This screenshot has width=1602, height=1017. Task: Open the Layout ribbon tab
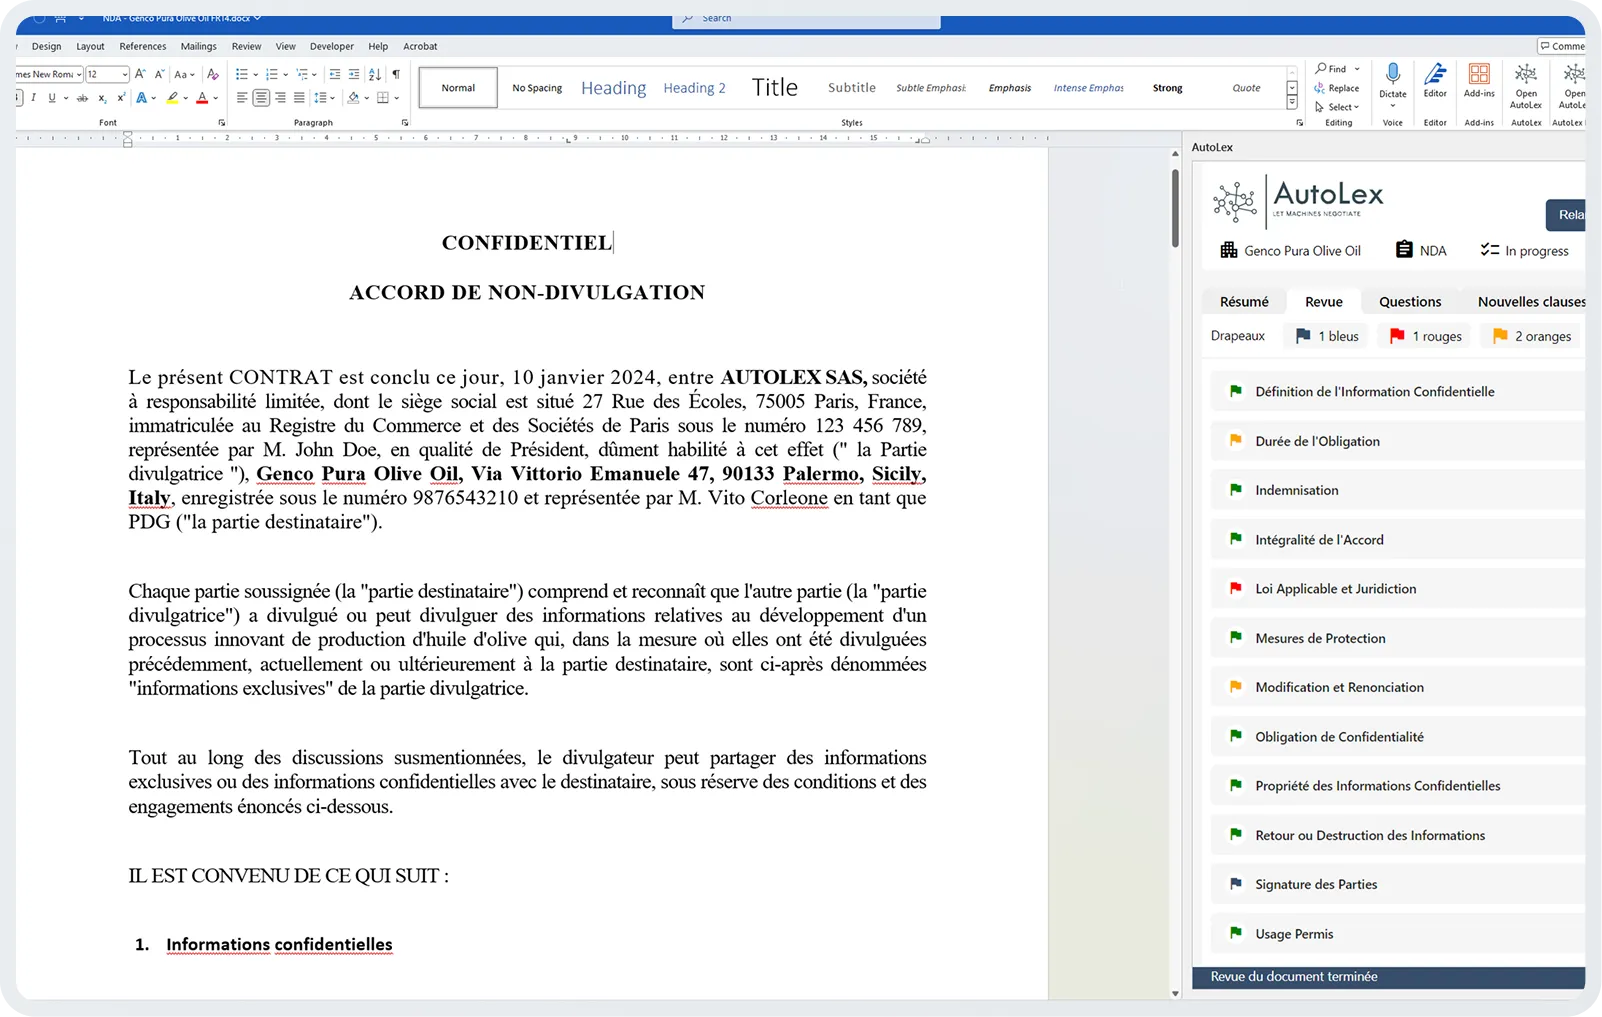tap(90, 46)
